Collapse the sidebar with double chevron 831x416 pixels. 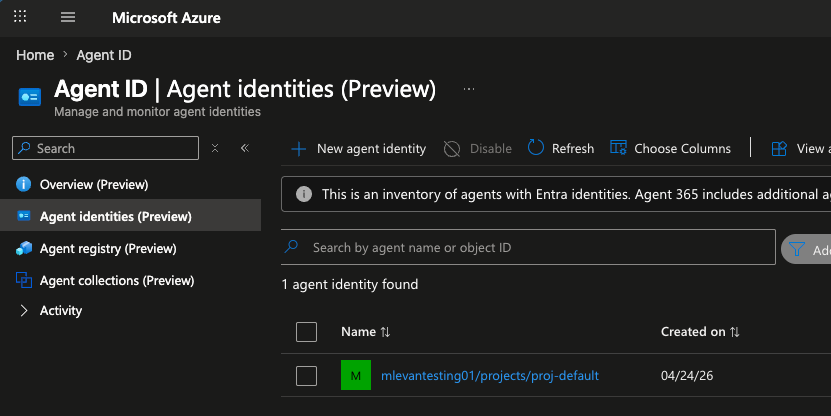click(x=245, y=148)
